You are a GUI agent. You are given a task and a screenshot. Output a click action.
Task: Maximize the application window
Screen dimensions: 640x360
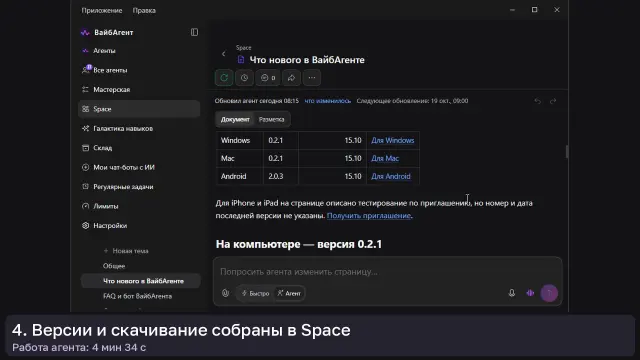click(534, 10)
